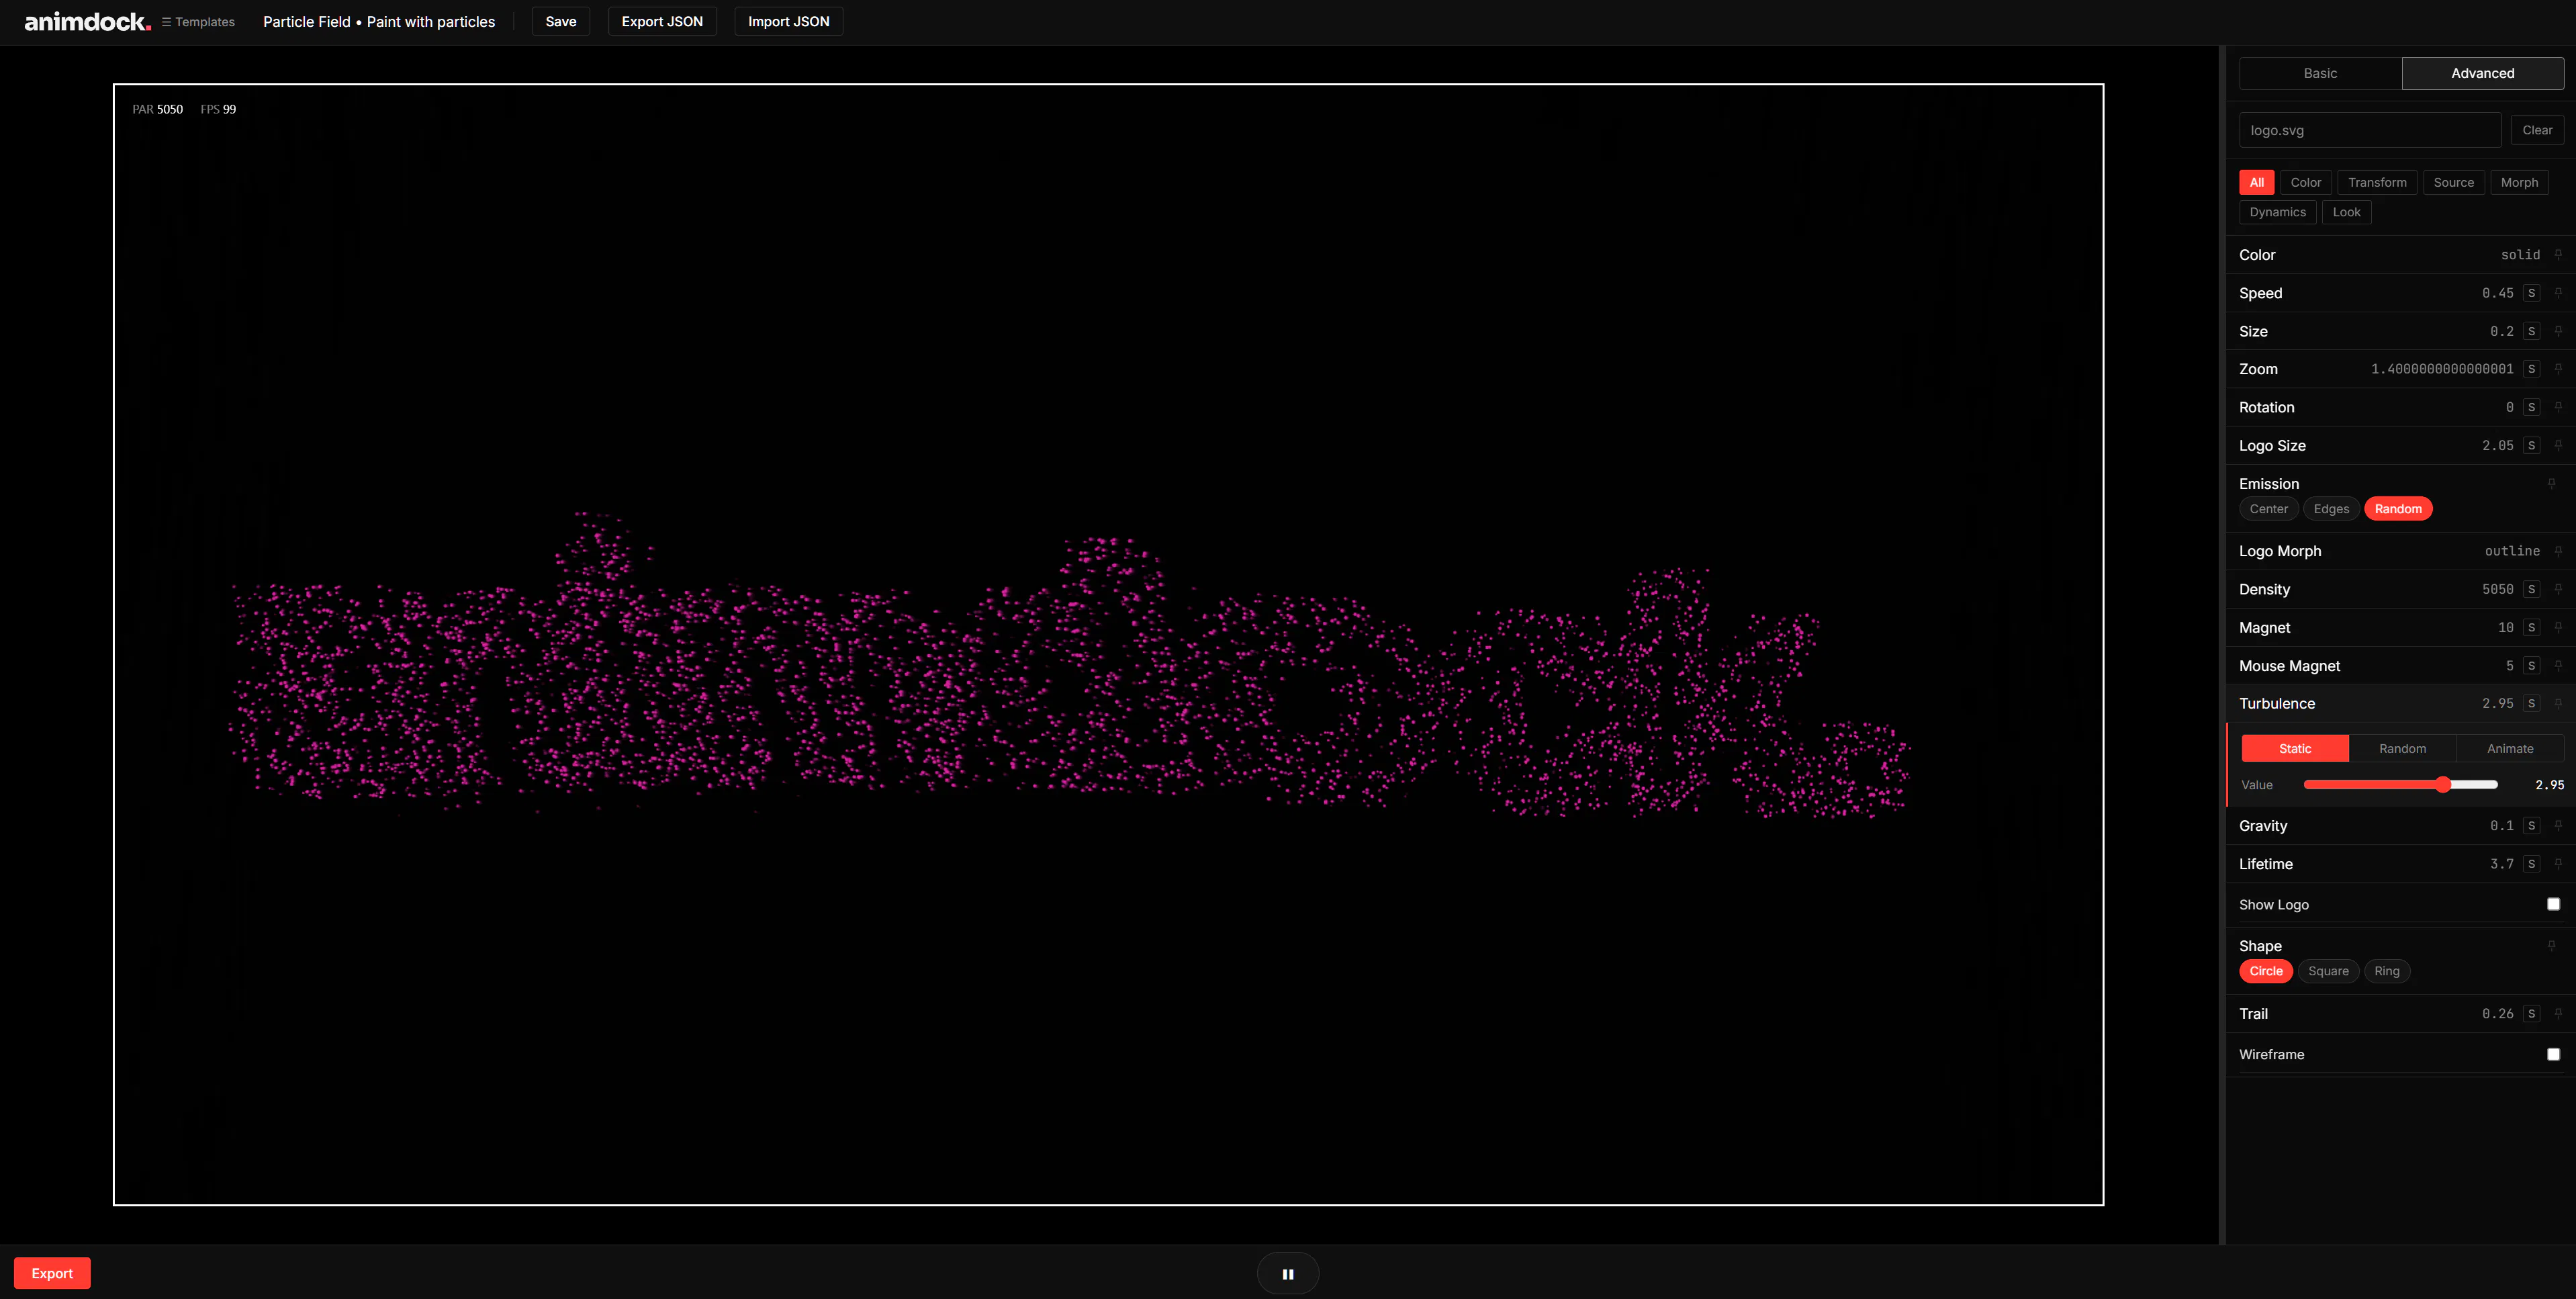2576x1299 pixels.
Task: Click the S mode button for Turbulence
Action: [2531, 704]
